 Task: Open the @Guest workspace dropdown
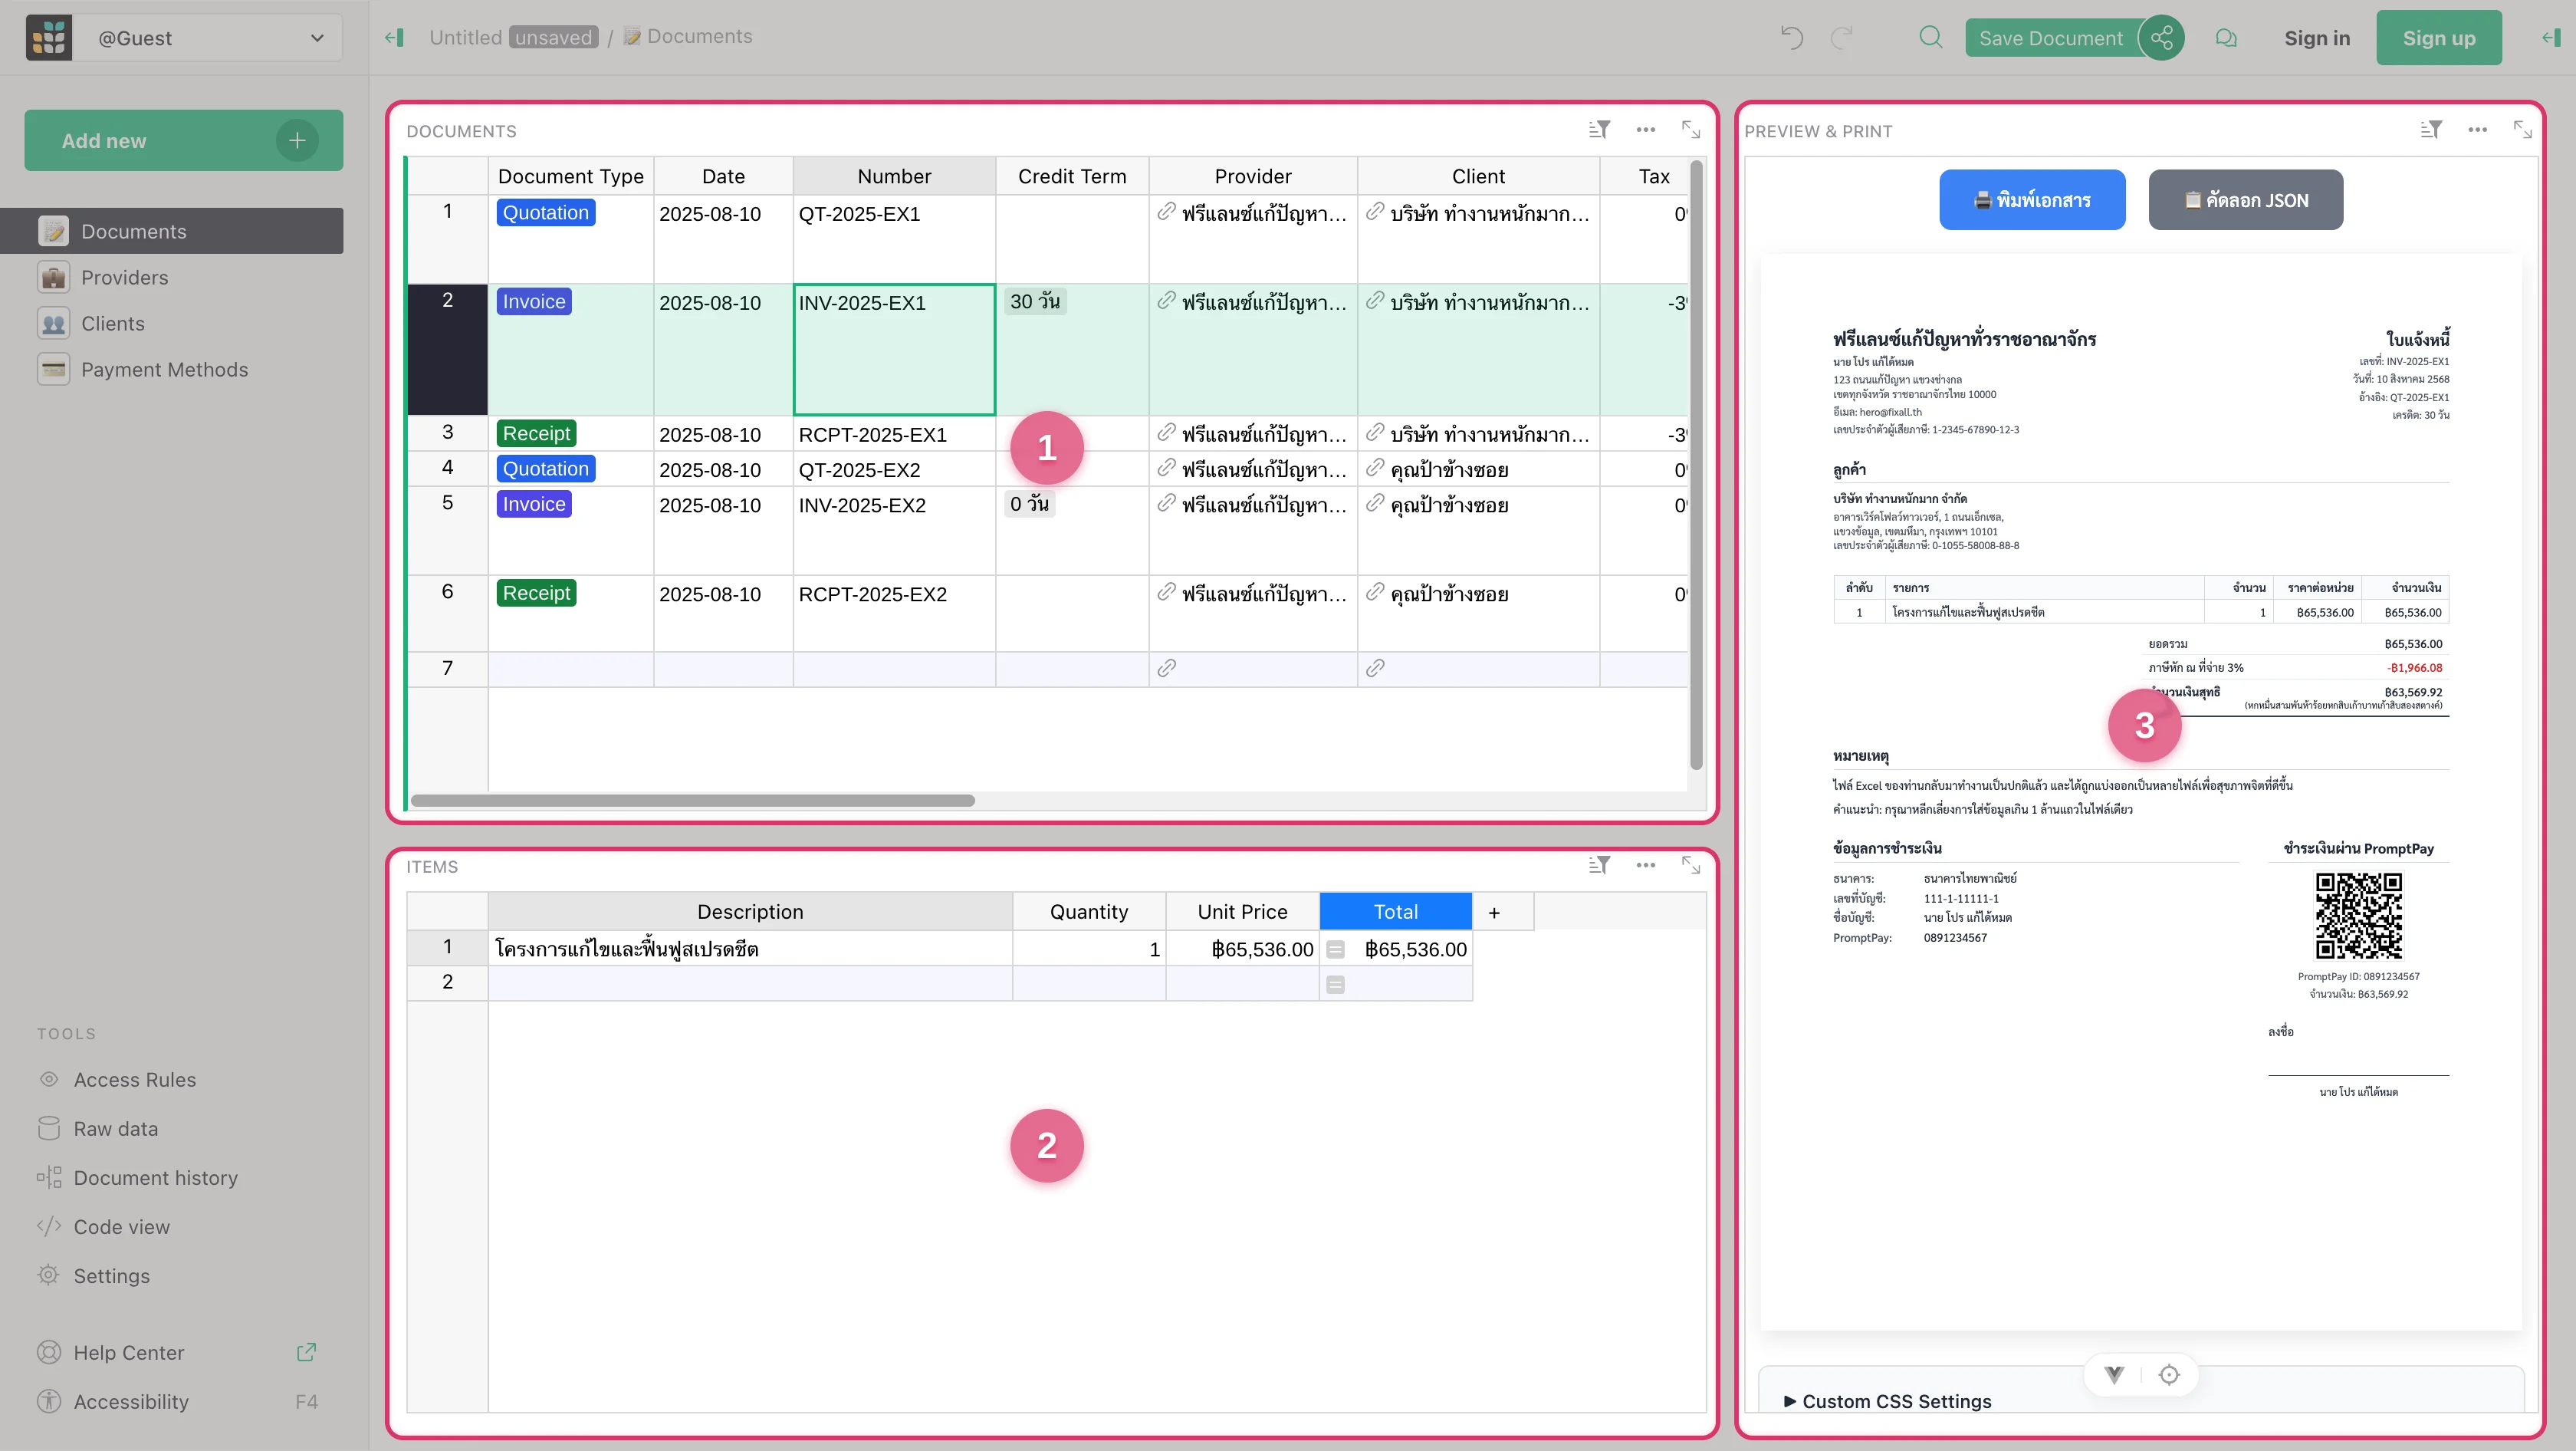[x=210, y=38]
